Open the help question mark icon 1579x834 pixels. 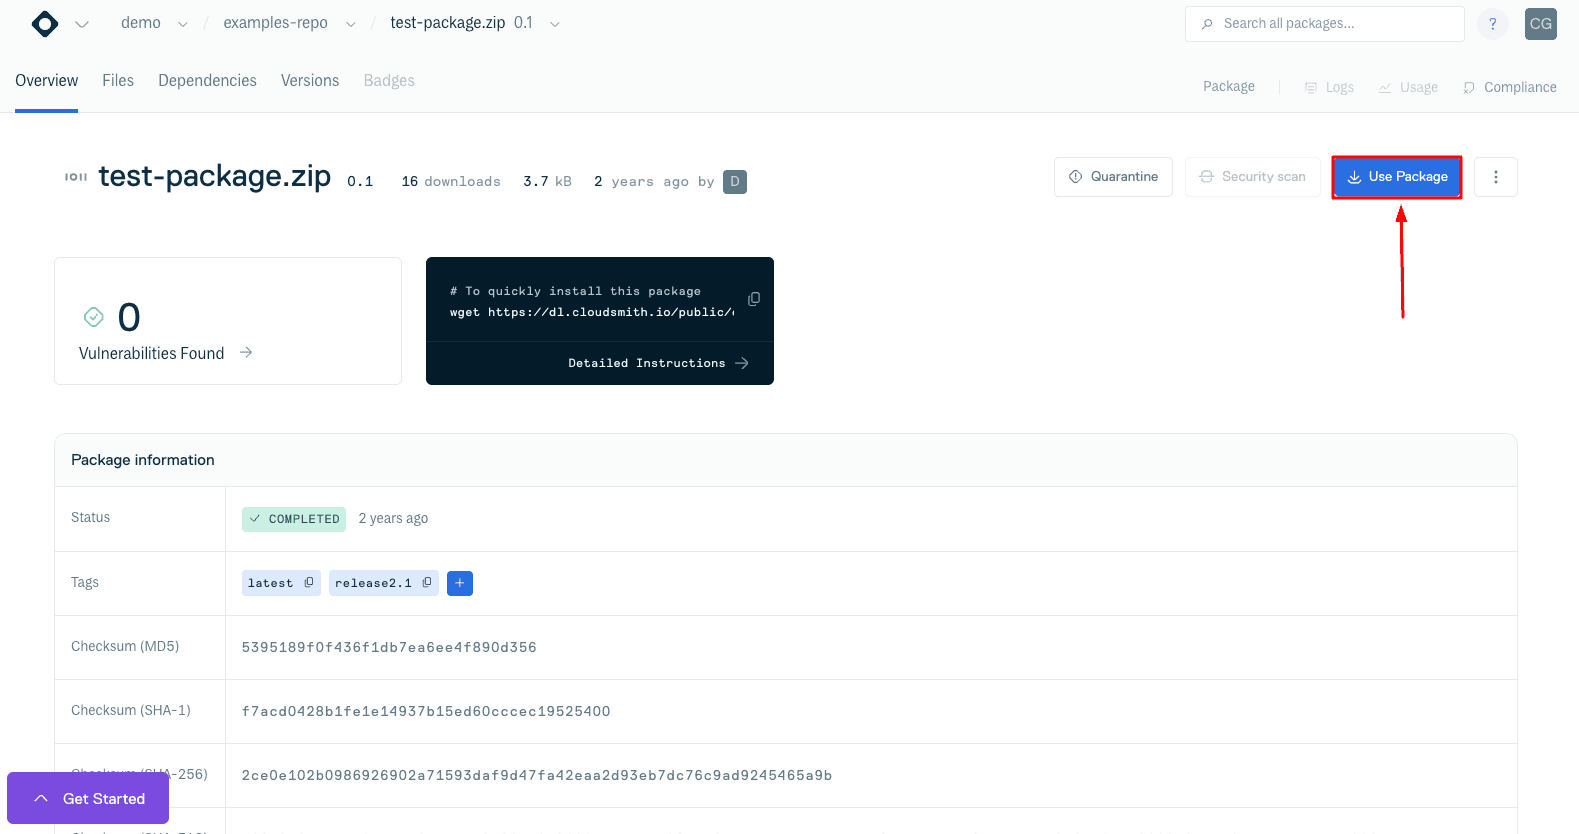1492,24
